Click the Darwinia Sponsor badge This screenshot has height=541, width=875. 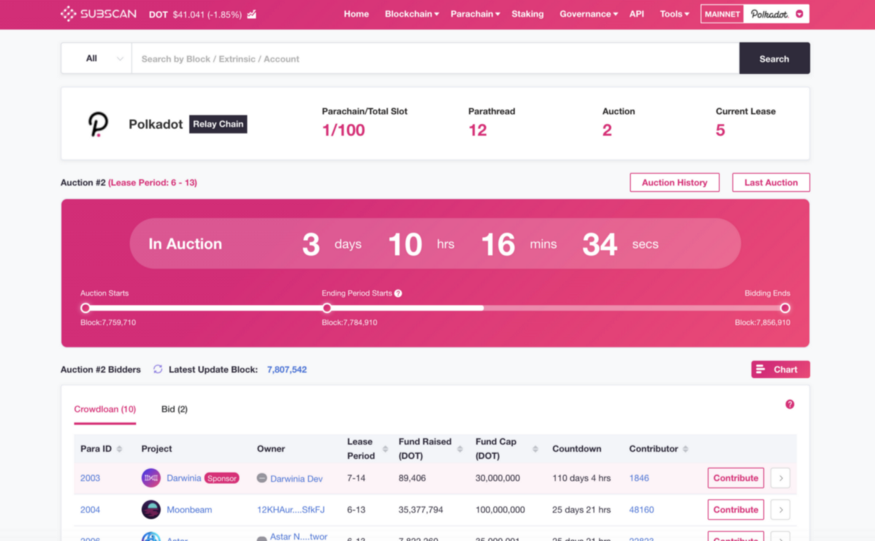coord(222,478)
